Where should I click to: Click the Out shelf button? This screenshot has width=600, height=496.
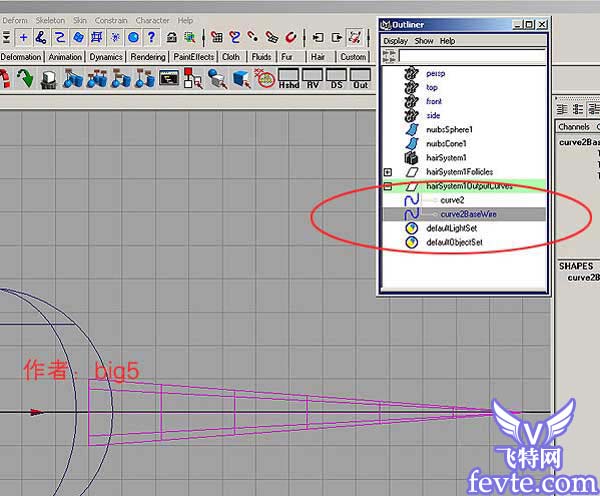[360, 79]
